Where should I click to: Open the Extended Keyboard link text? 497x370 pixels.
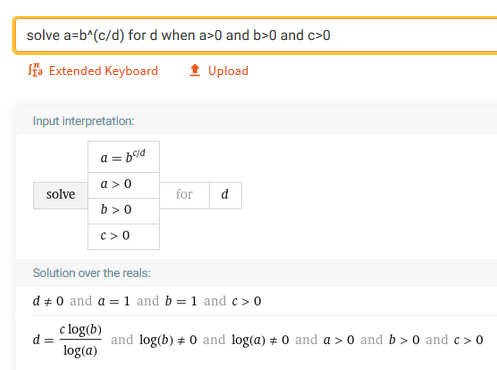(103, 71)
